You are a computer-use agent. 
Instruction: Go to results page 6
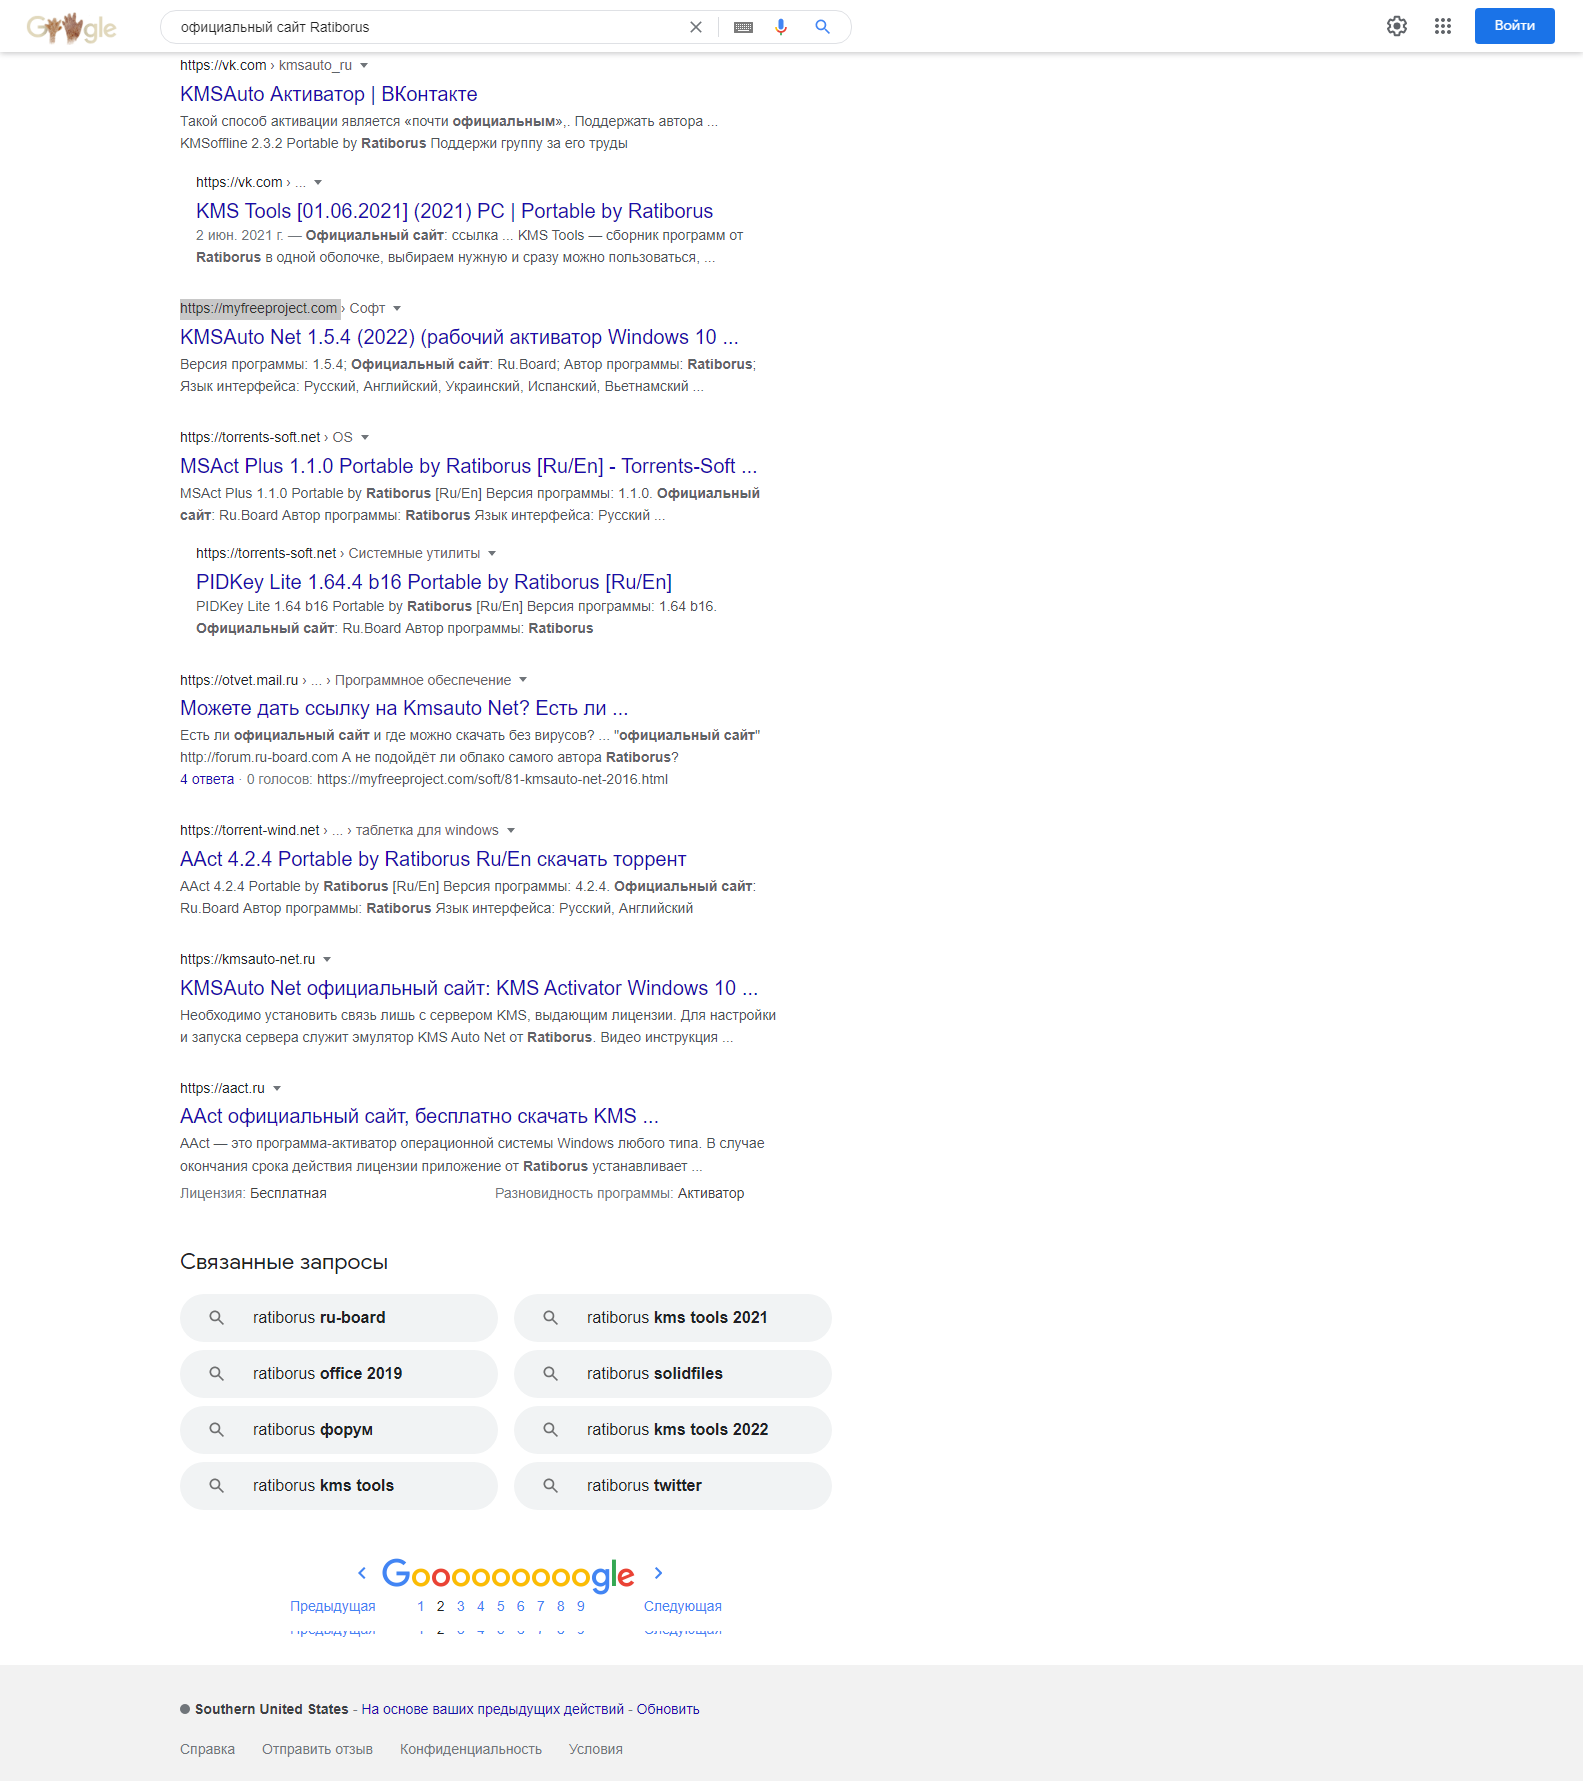(521, 1607)
